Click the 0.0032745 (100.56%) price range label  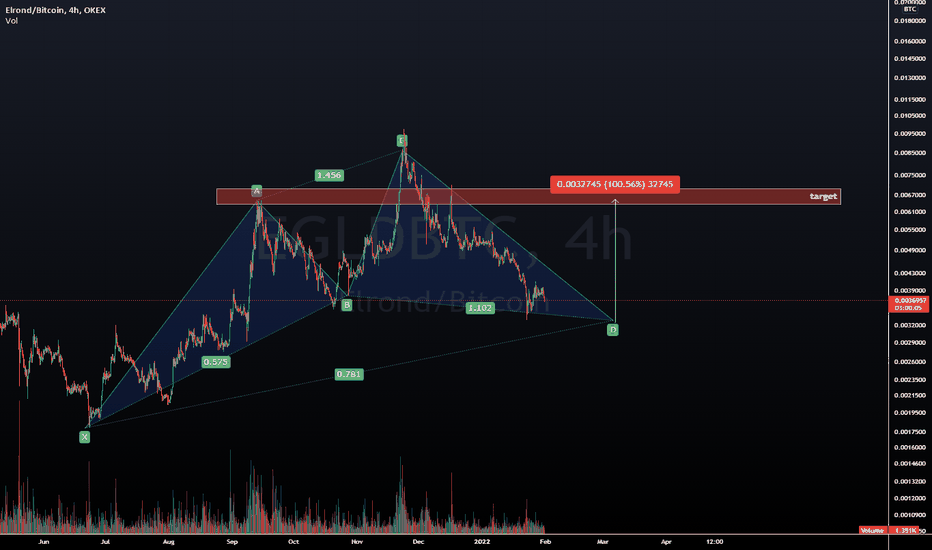pyautogui.click(x=615, y=184)
